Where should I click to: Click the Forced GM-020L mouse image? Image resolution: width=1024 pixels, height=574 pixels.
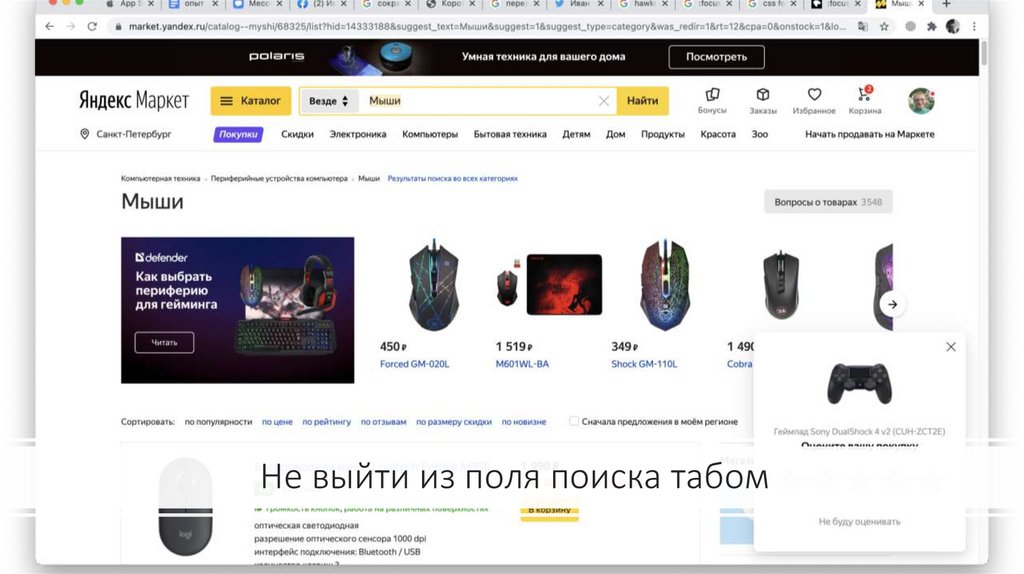[434, 285]
